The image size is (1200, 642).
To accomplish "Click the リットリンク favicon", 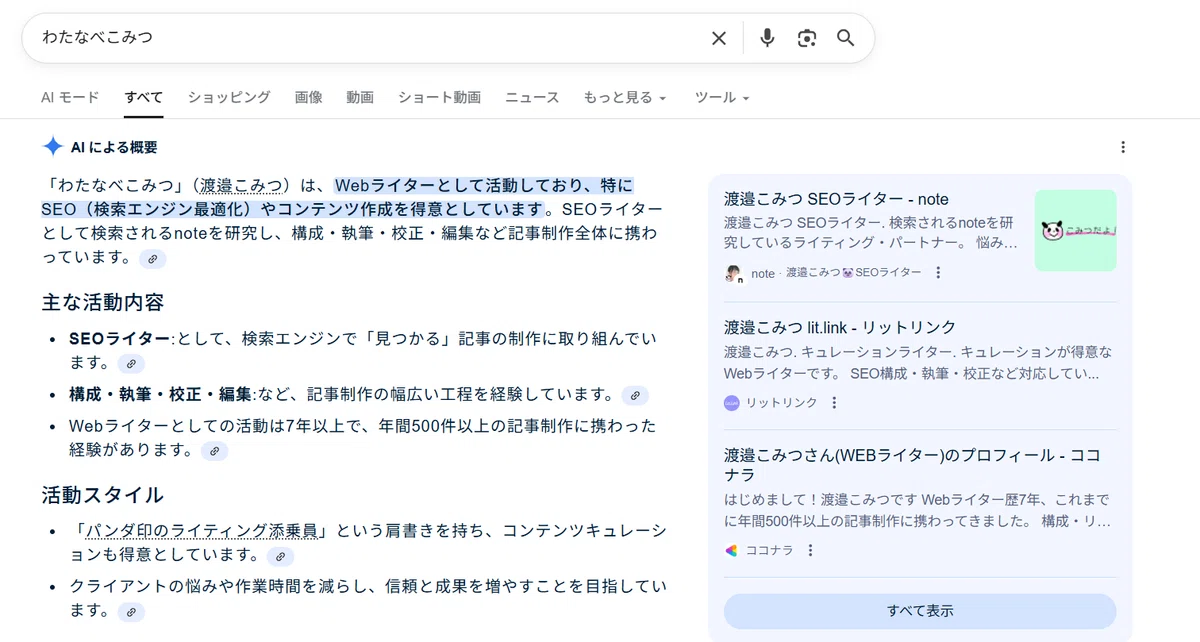I will tap(732, 403).
